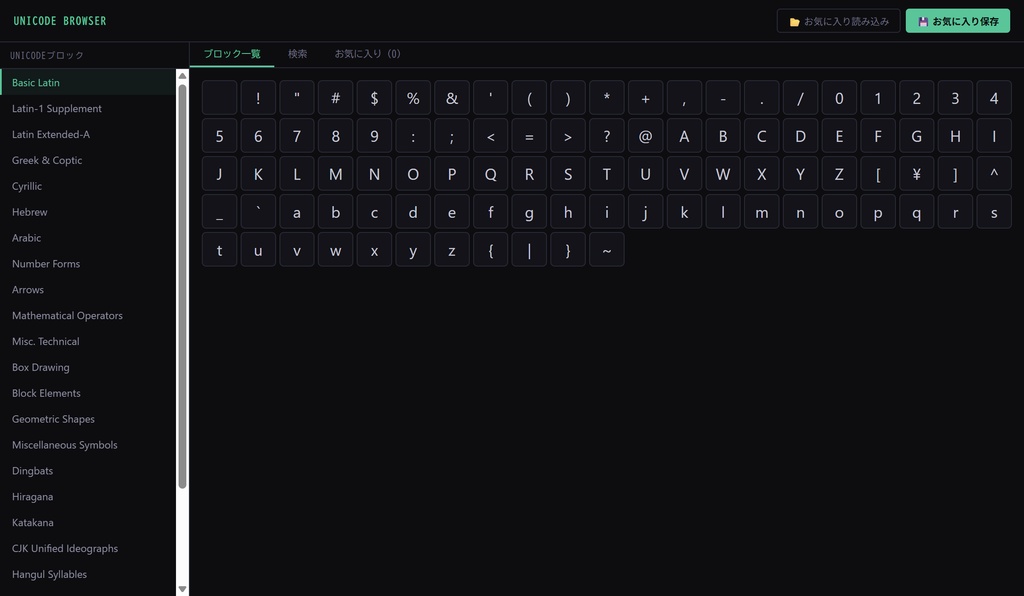Select the # character tile
Viewport: 1024px width, 596px height.
tap(336, 98)
